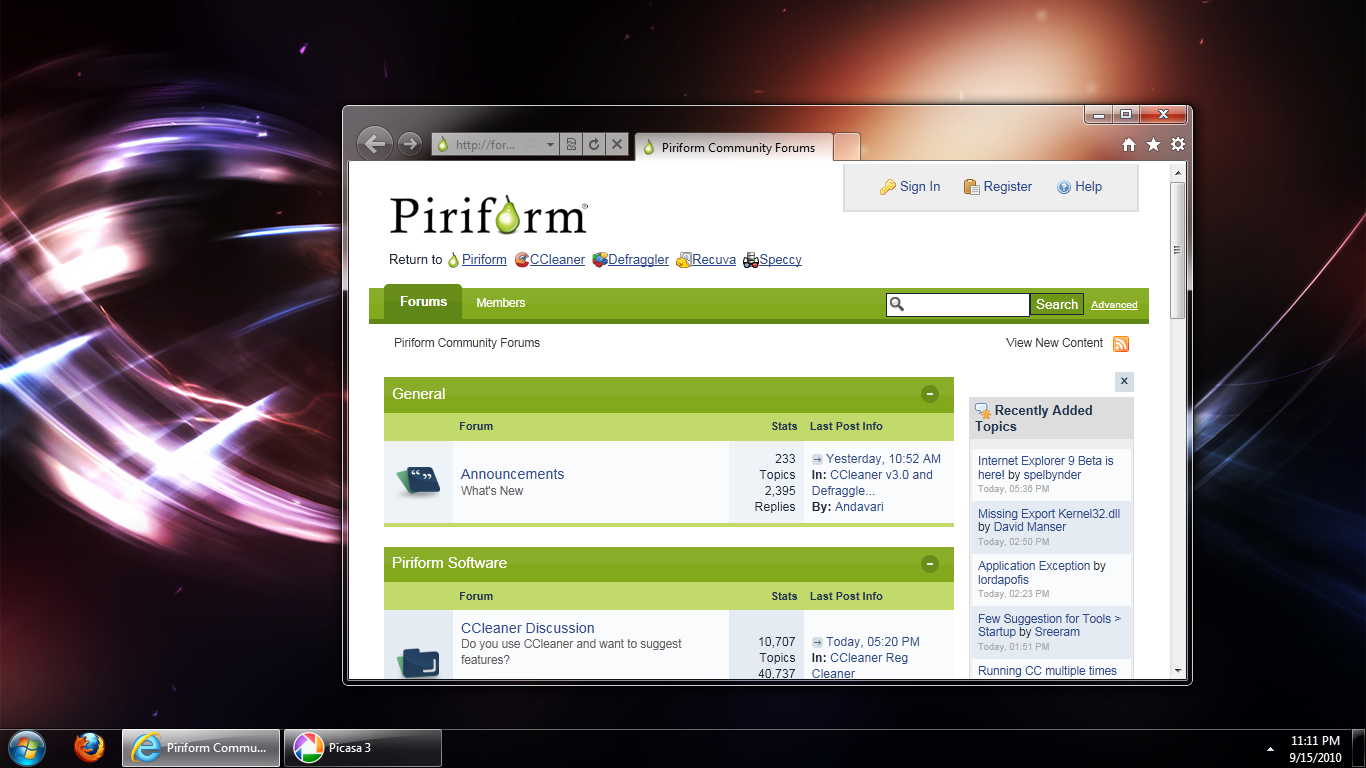Switch to the Picasa 3 taskbar button
This screenshot has width=1366, height=768.
click(x=364, y=748)
